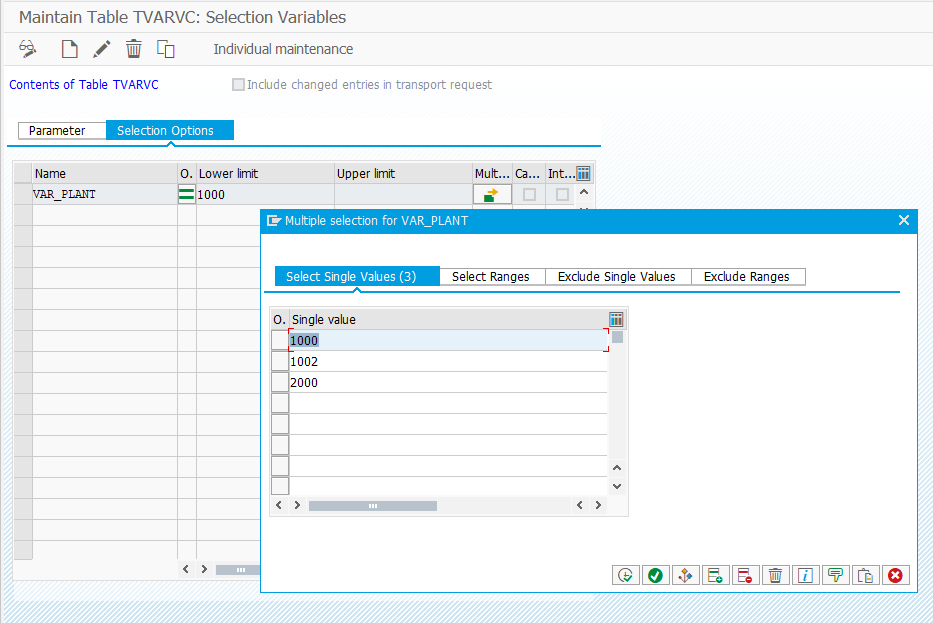Toggle display/change mode with glasses icon

26,48
